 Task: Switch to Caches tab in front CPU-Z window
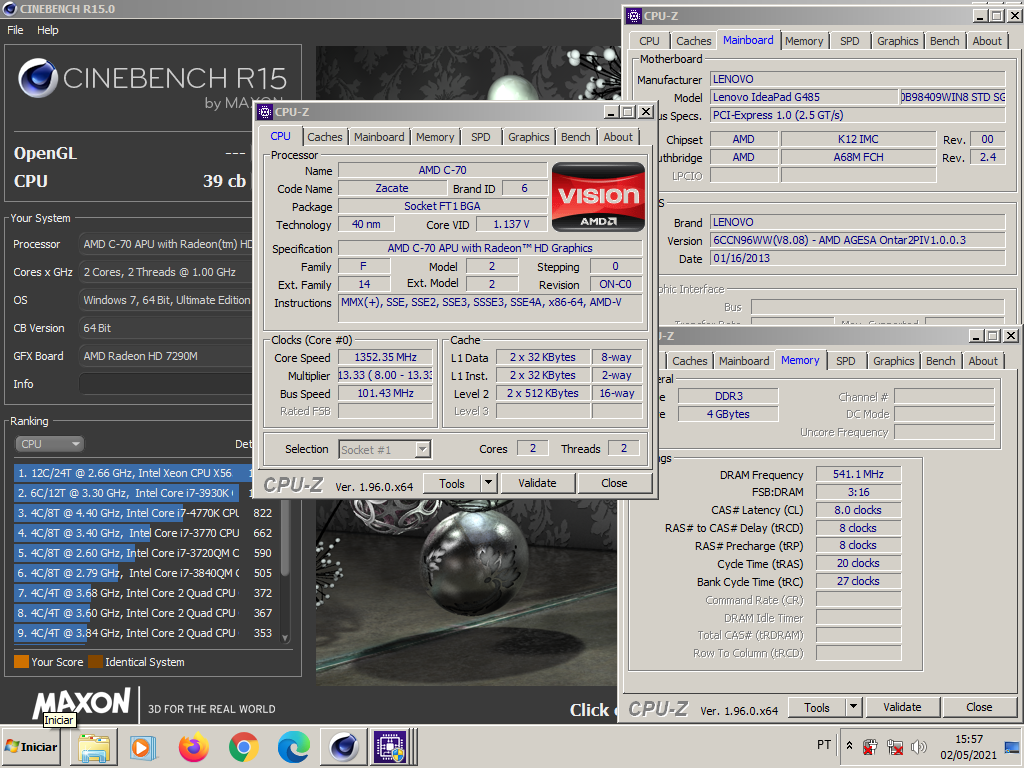point(325,137)
